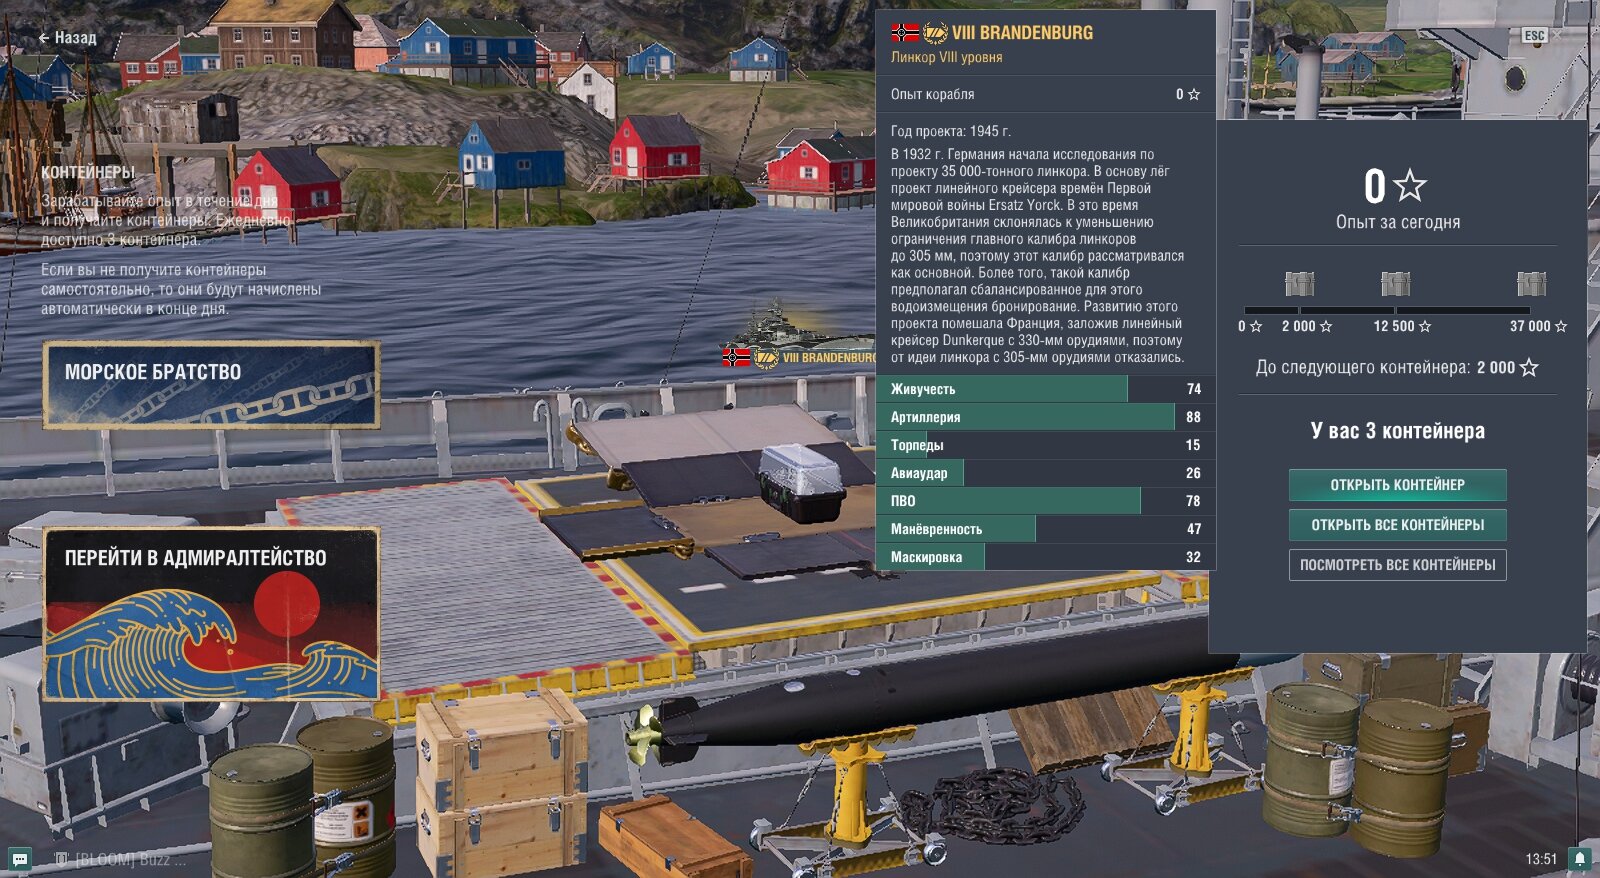Select the container icon above 2 000

(1299, 284)
